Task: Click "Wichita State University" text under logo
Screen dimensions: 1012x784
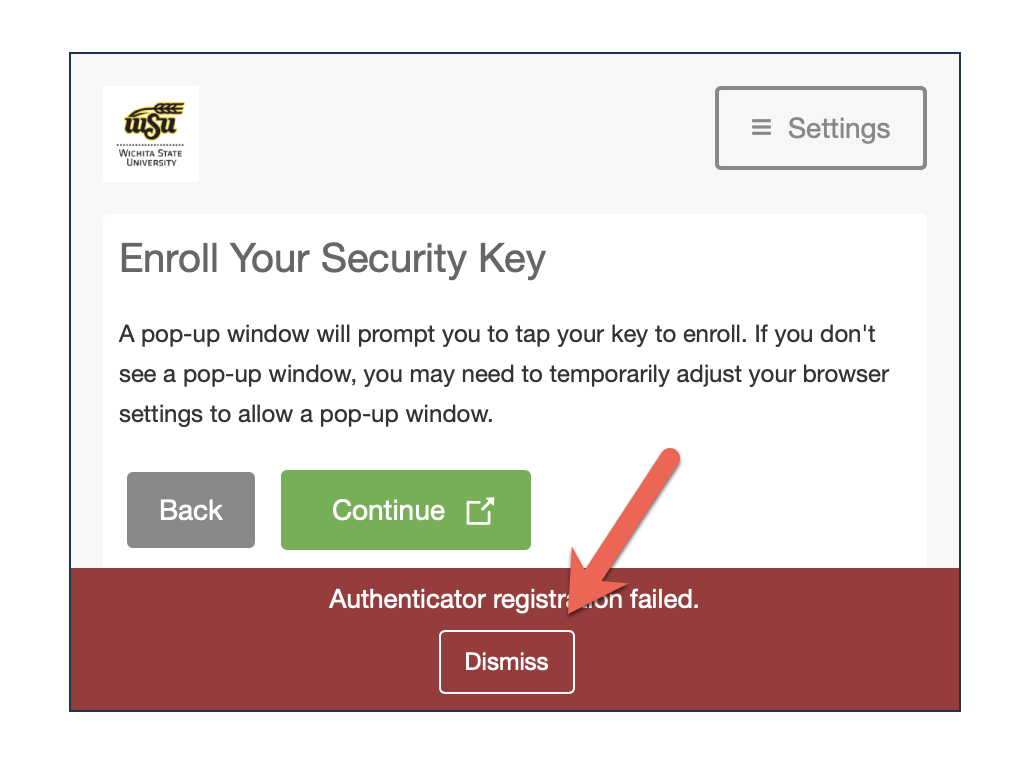Action: tap(151, 157)
